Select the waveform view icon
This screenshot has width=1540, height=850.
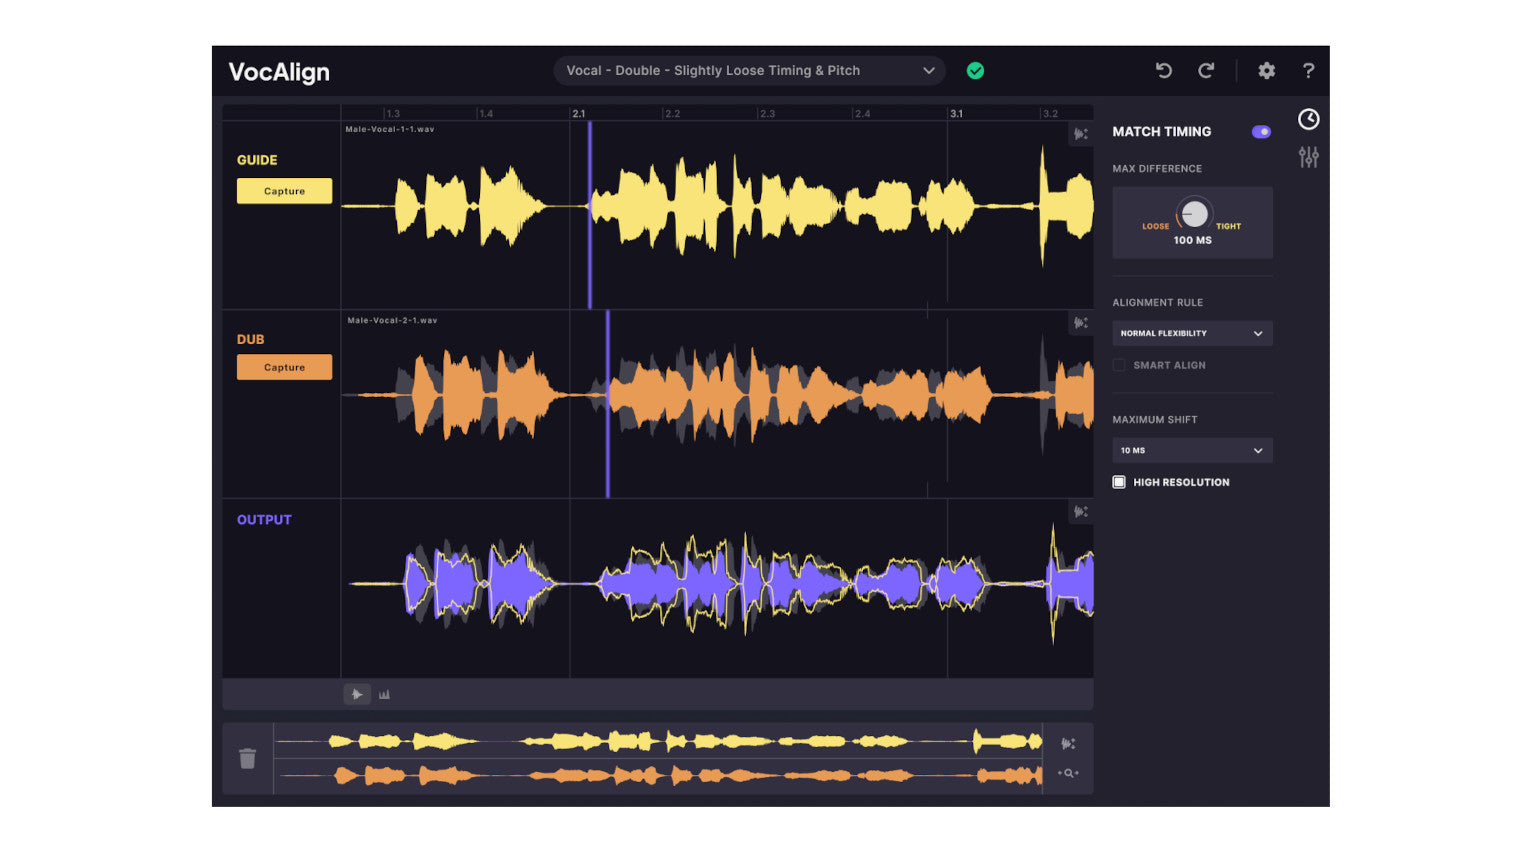tap(357, 694)
